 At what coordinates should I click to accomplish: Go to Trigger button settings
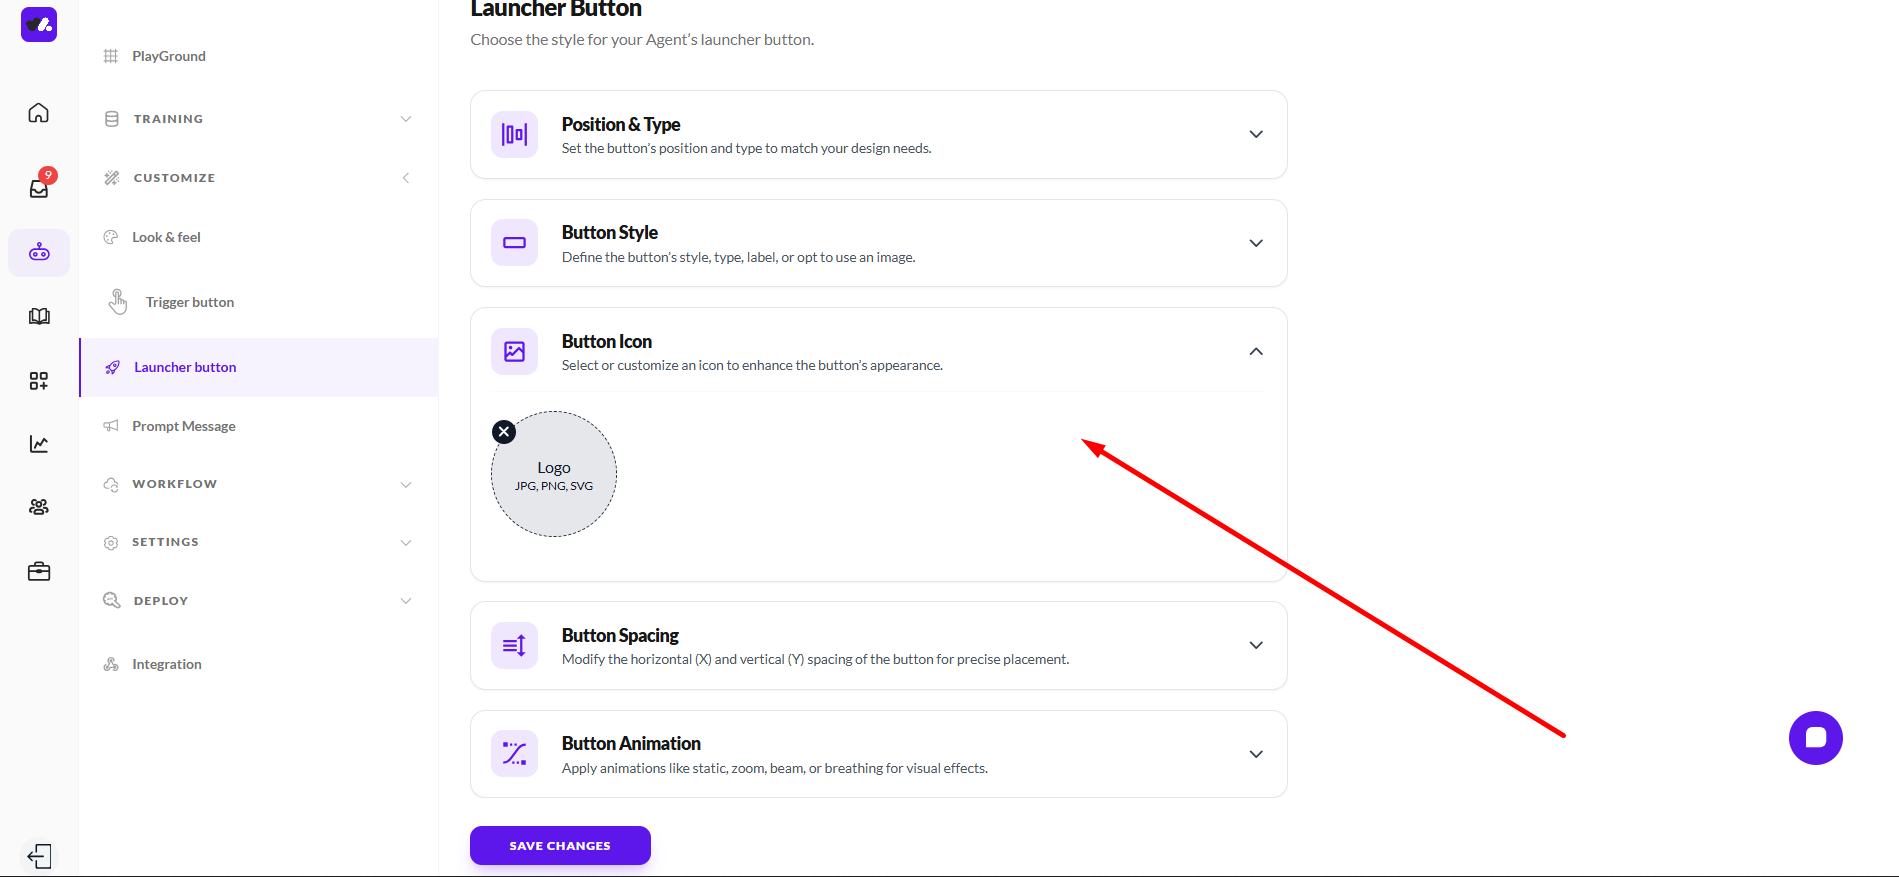point(190,302)
